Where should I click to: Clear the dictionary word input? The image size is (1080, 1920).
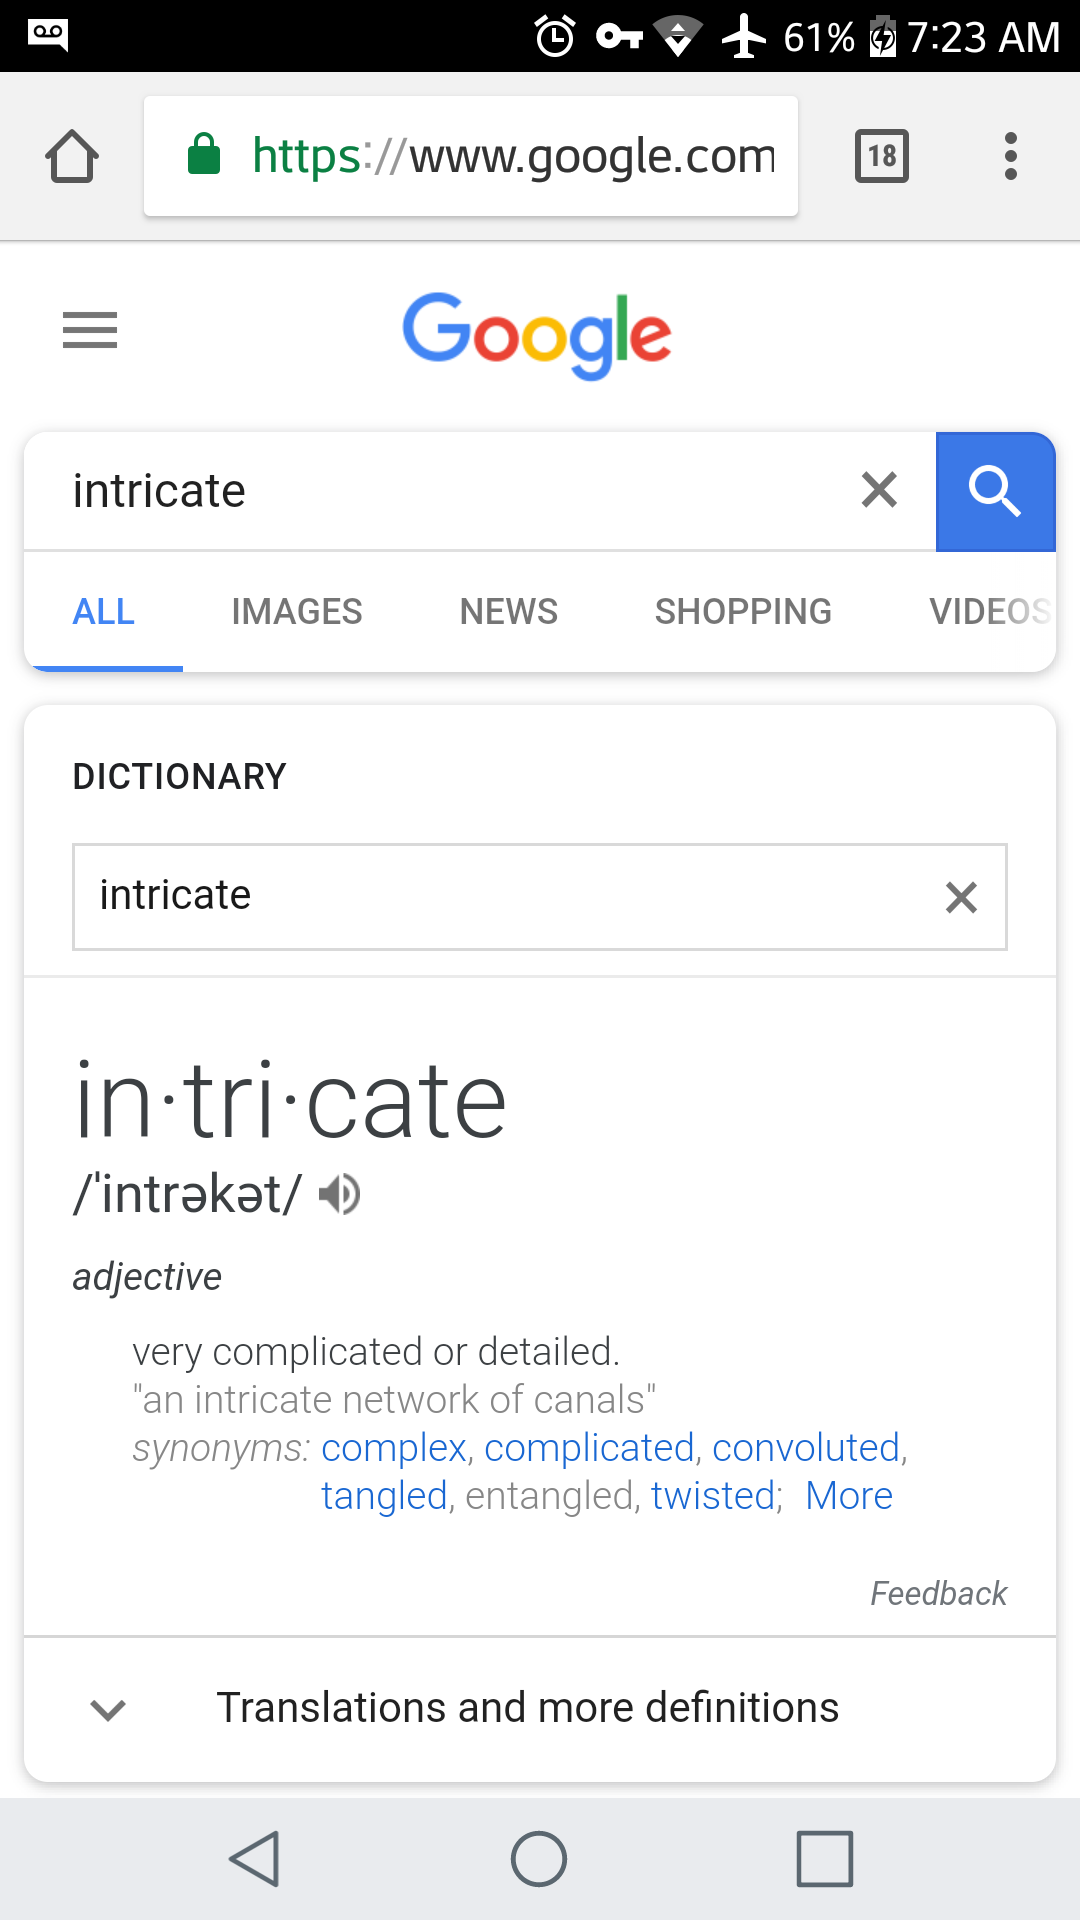[x=961, y=897]
